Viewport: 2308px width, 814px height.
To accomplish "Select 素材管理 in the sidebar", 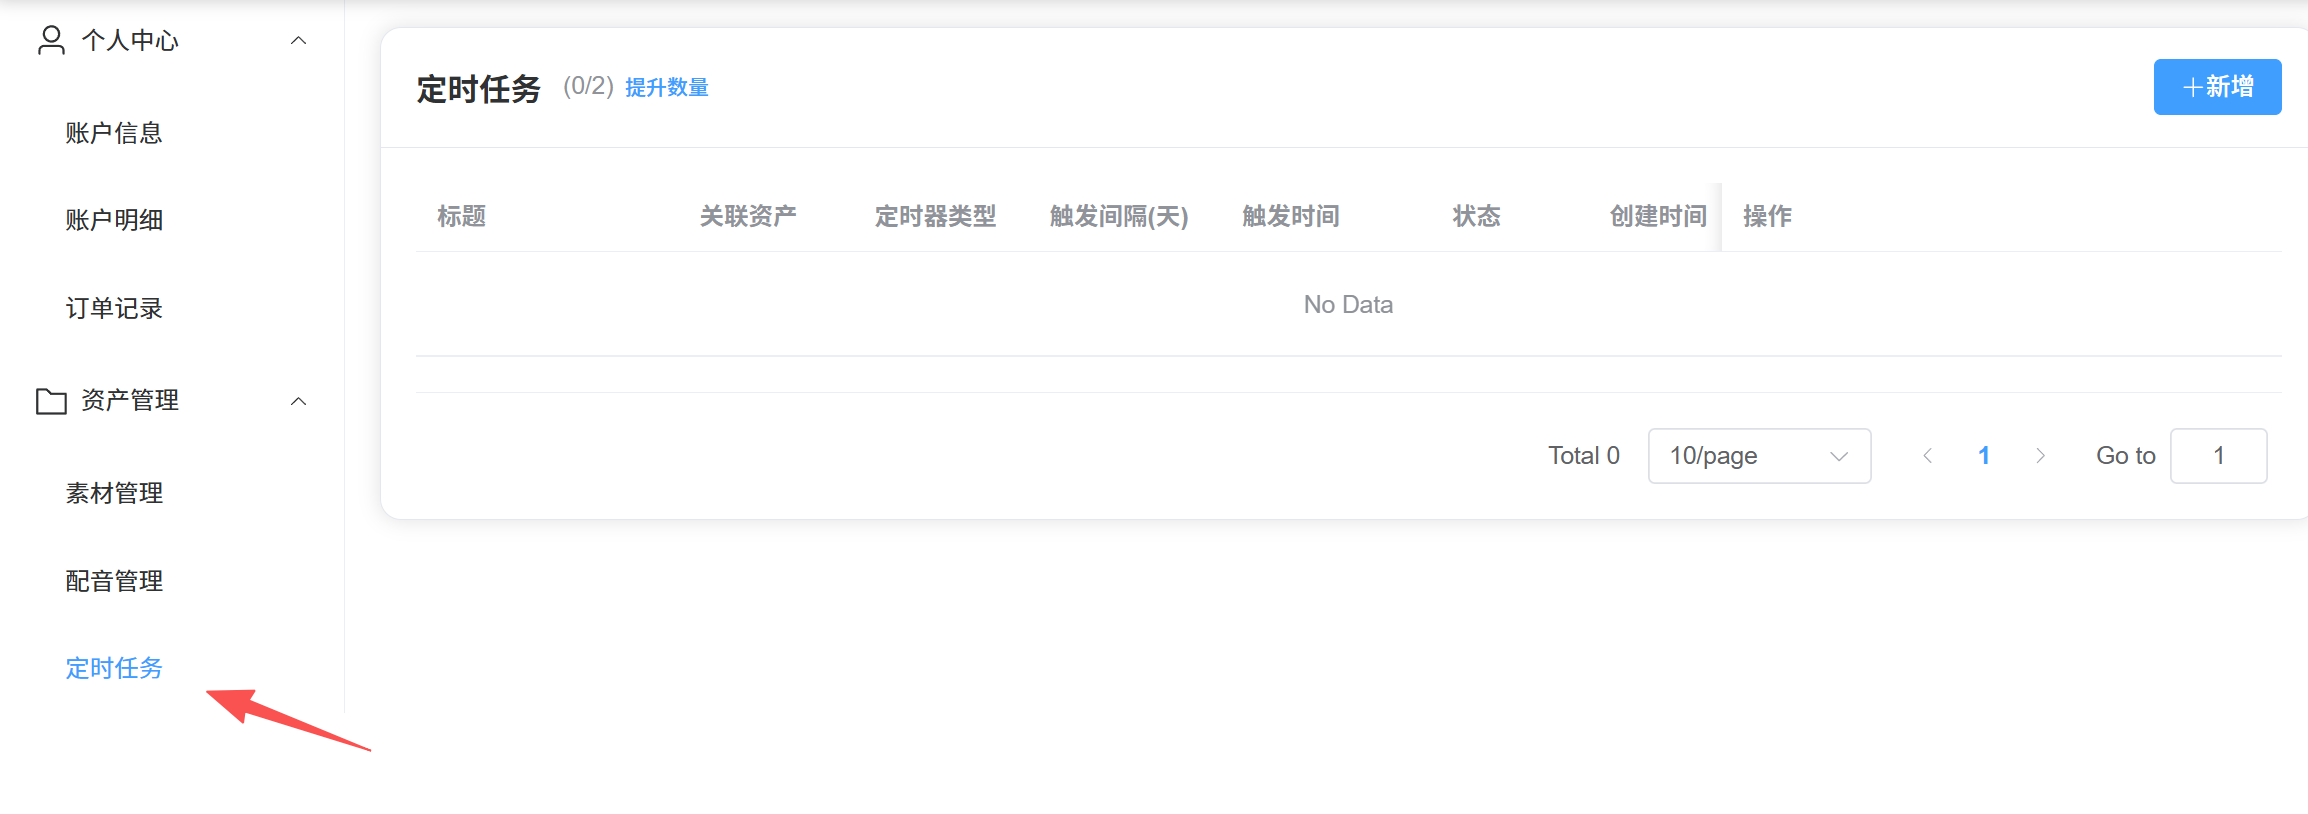I will pos(114,493).
